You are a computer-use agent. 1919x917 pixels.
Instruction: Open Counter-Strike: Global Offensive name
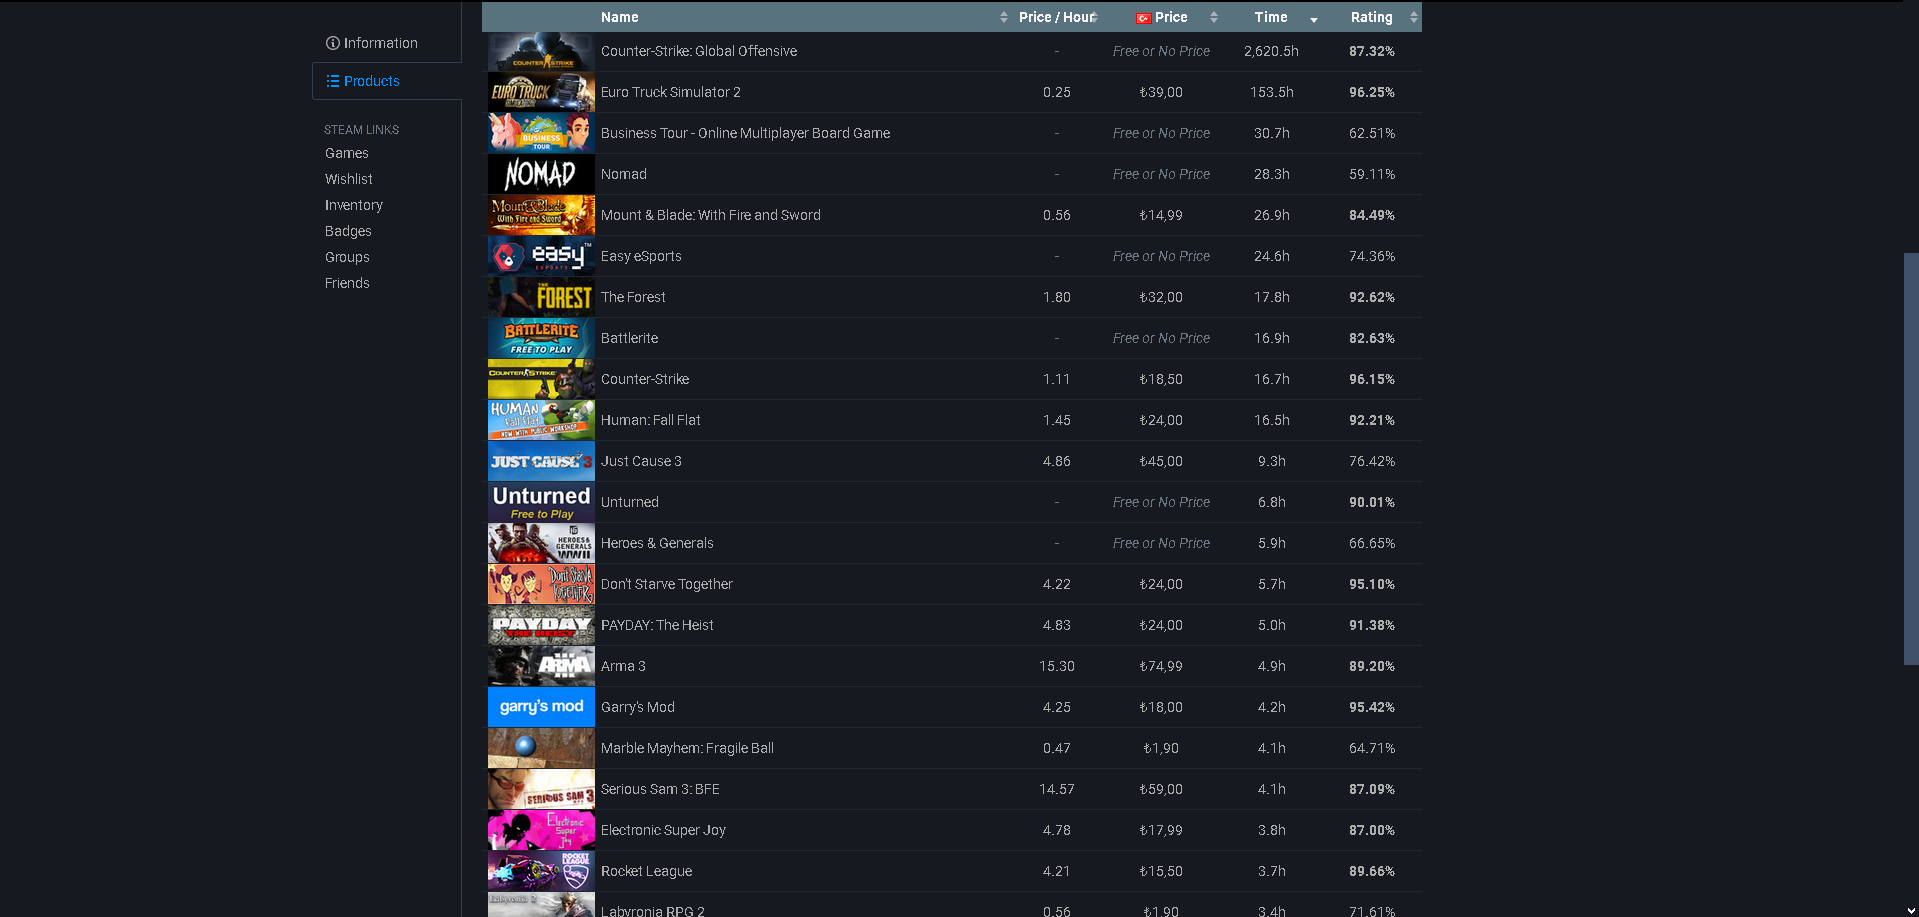(x=699, y=51)
